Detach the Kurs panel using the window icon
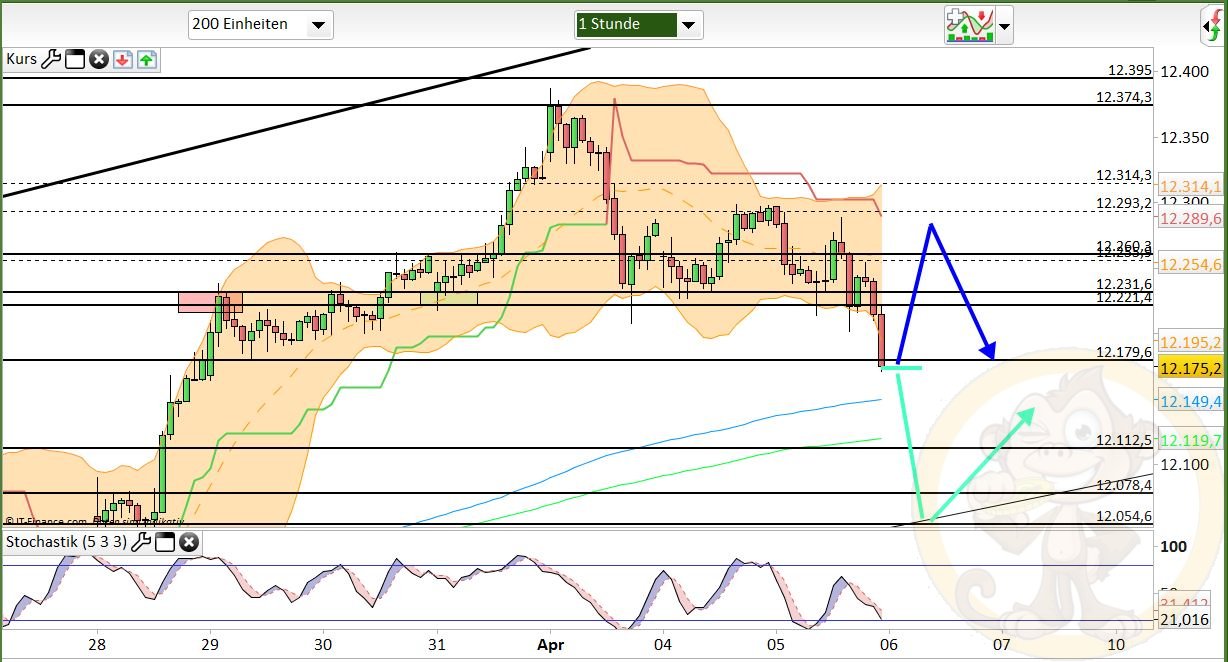 [x=74, y=60]
